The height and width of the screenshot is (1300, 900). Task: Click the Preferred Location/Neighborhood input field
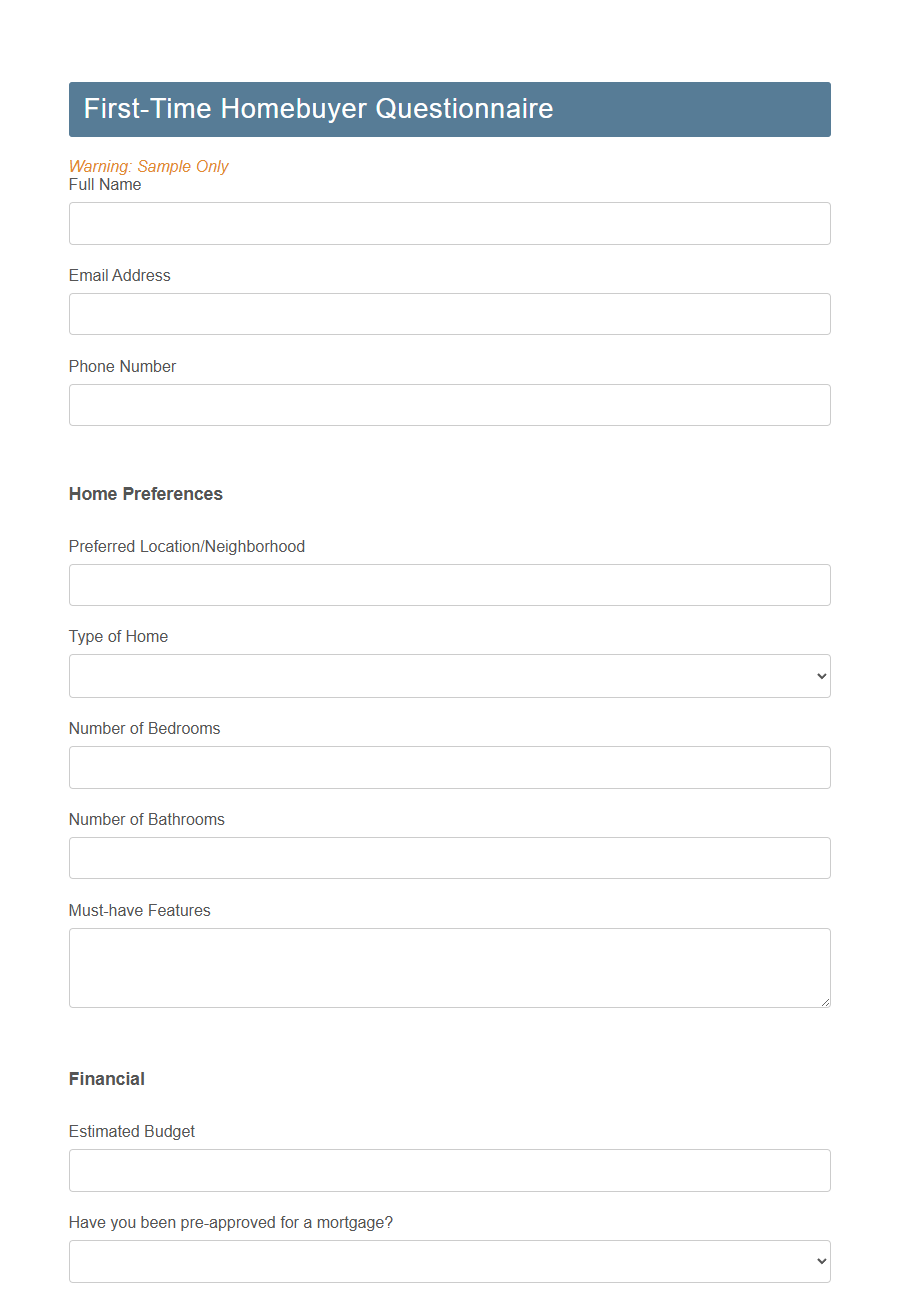pos(449,585)
